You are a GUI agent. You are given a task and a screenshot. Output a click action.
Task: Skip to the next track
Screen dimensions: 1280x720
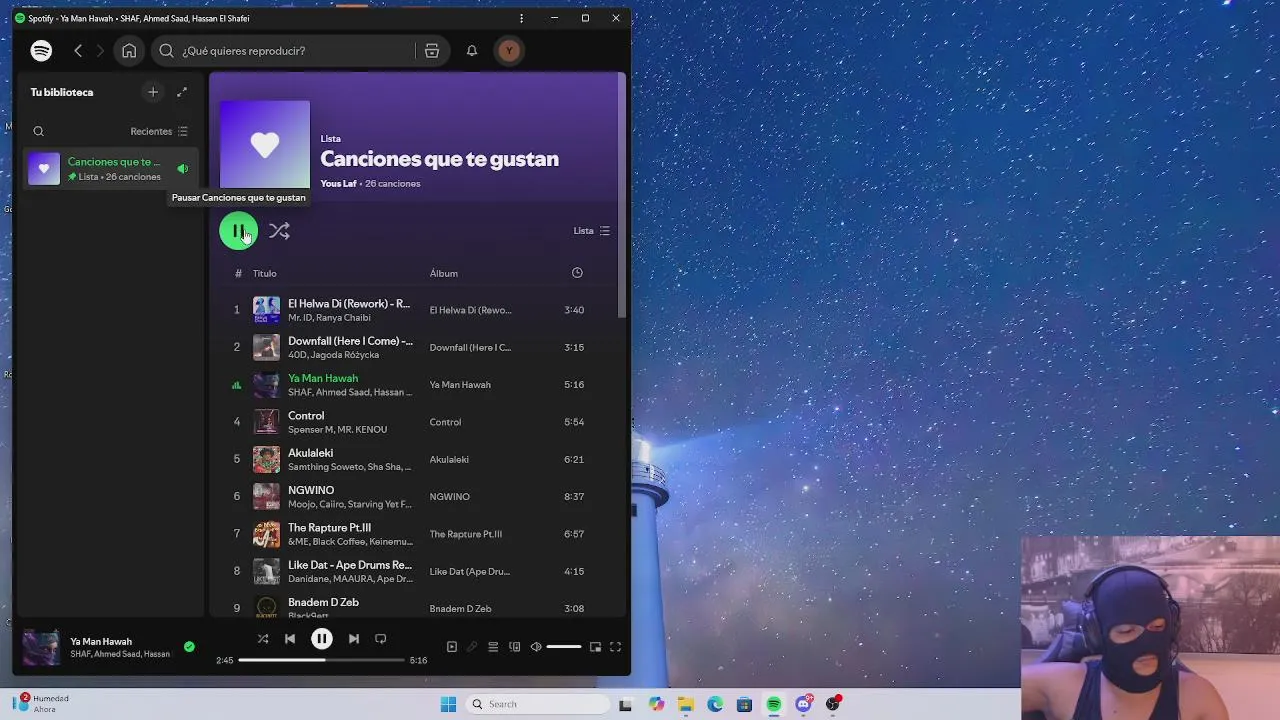click(353, 639)
